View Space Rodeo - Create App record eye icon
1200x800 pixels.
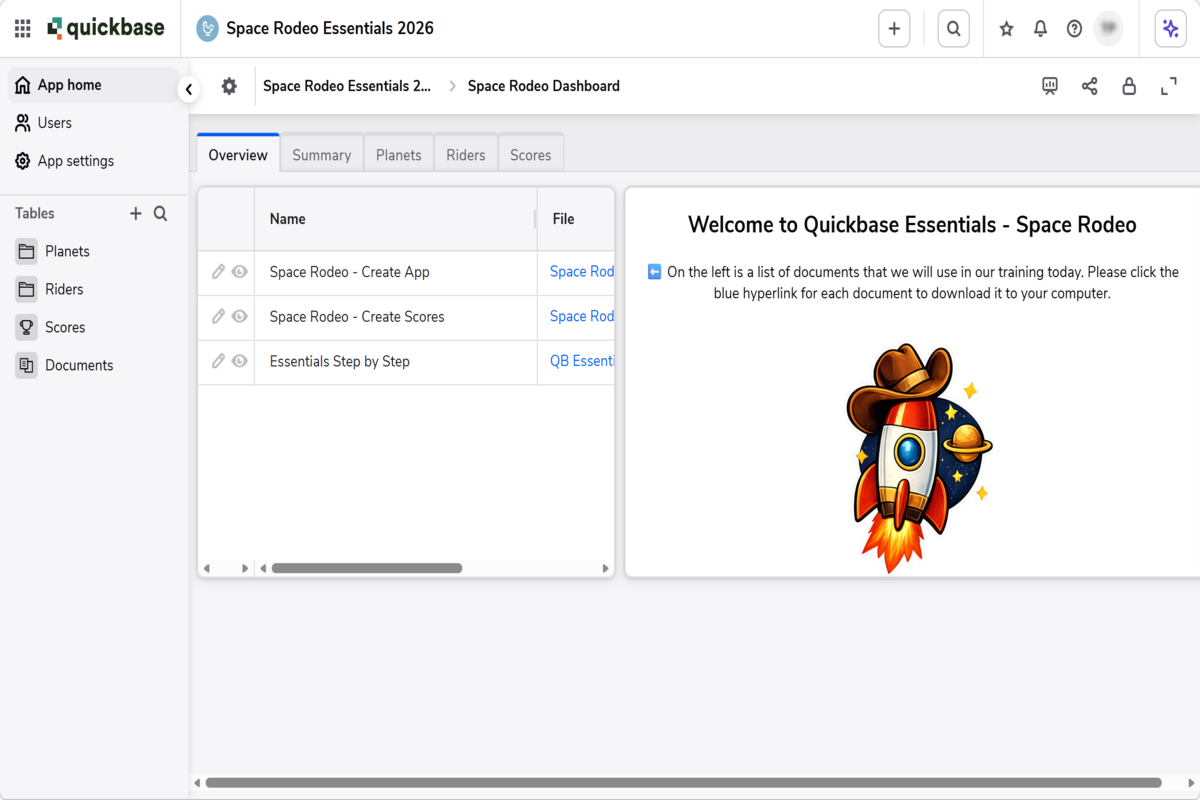pyautogui.click(x=239, y=271)
